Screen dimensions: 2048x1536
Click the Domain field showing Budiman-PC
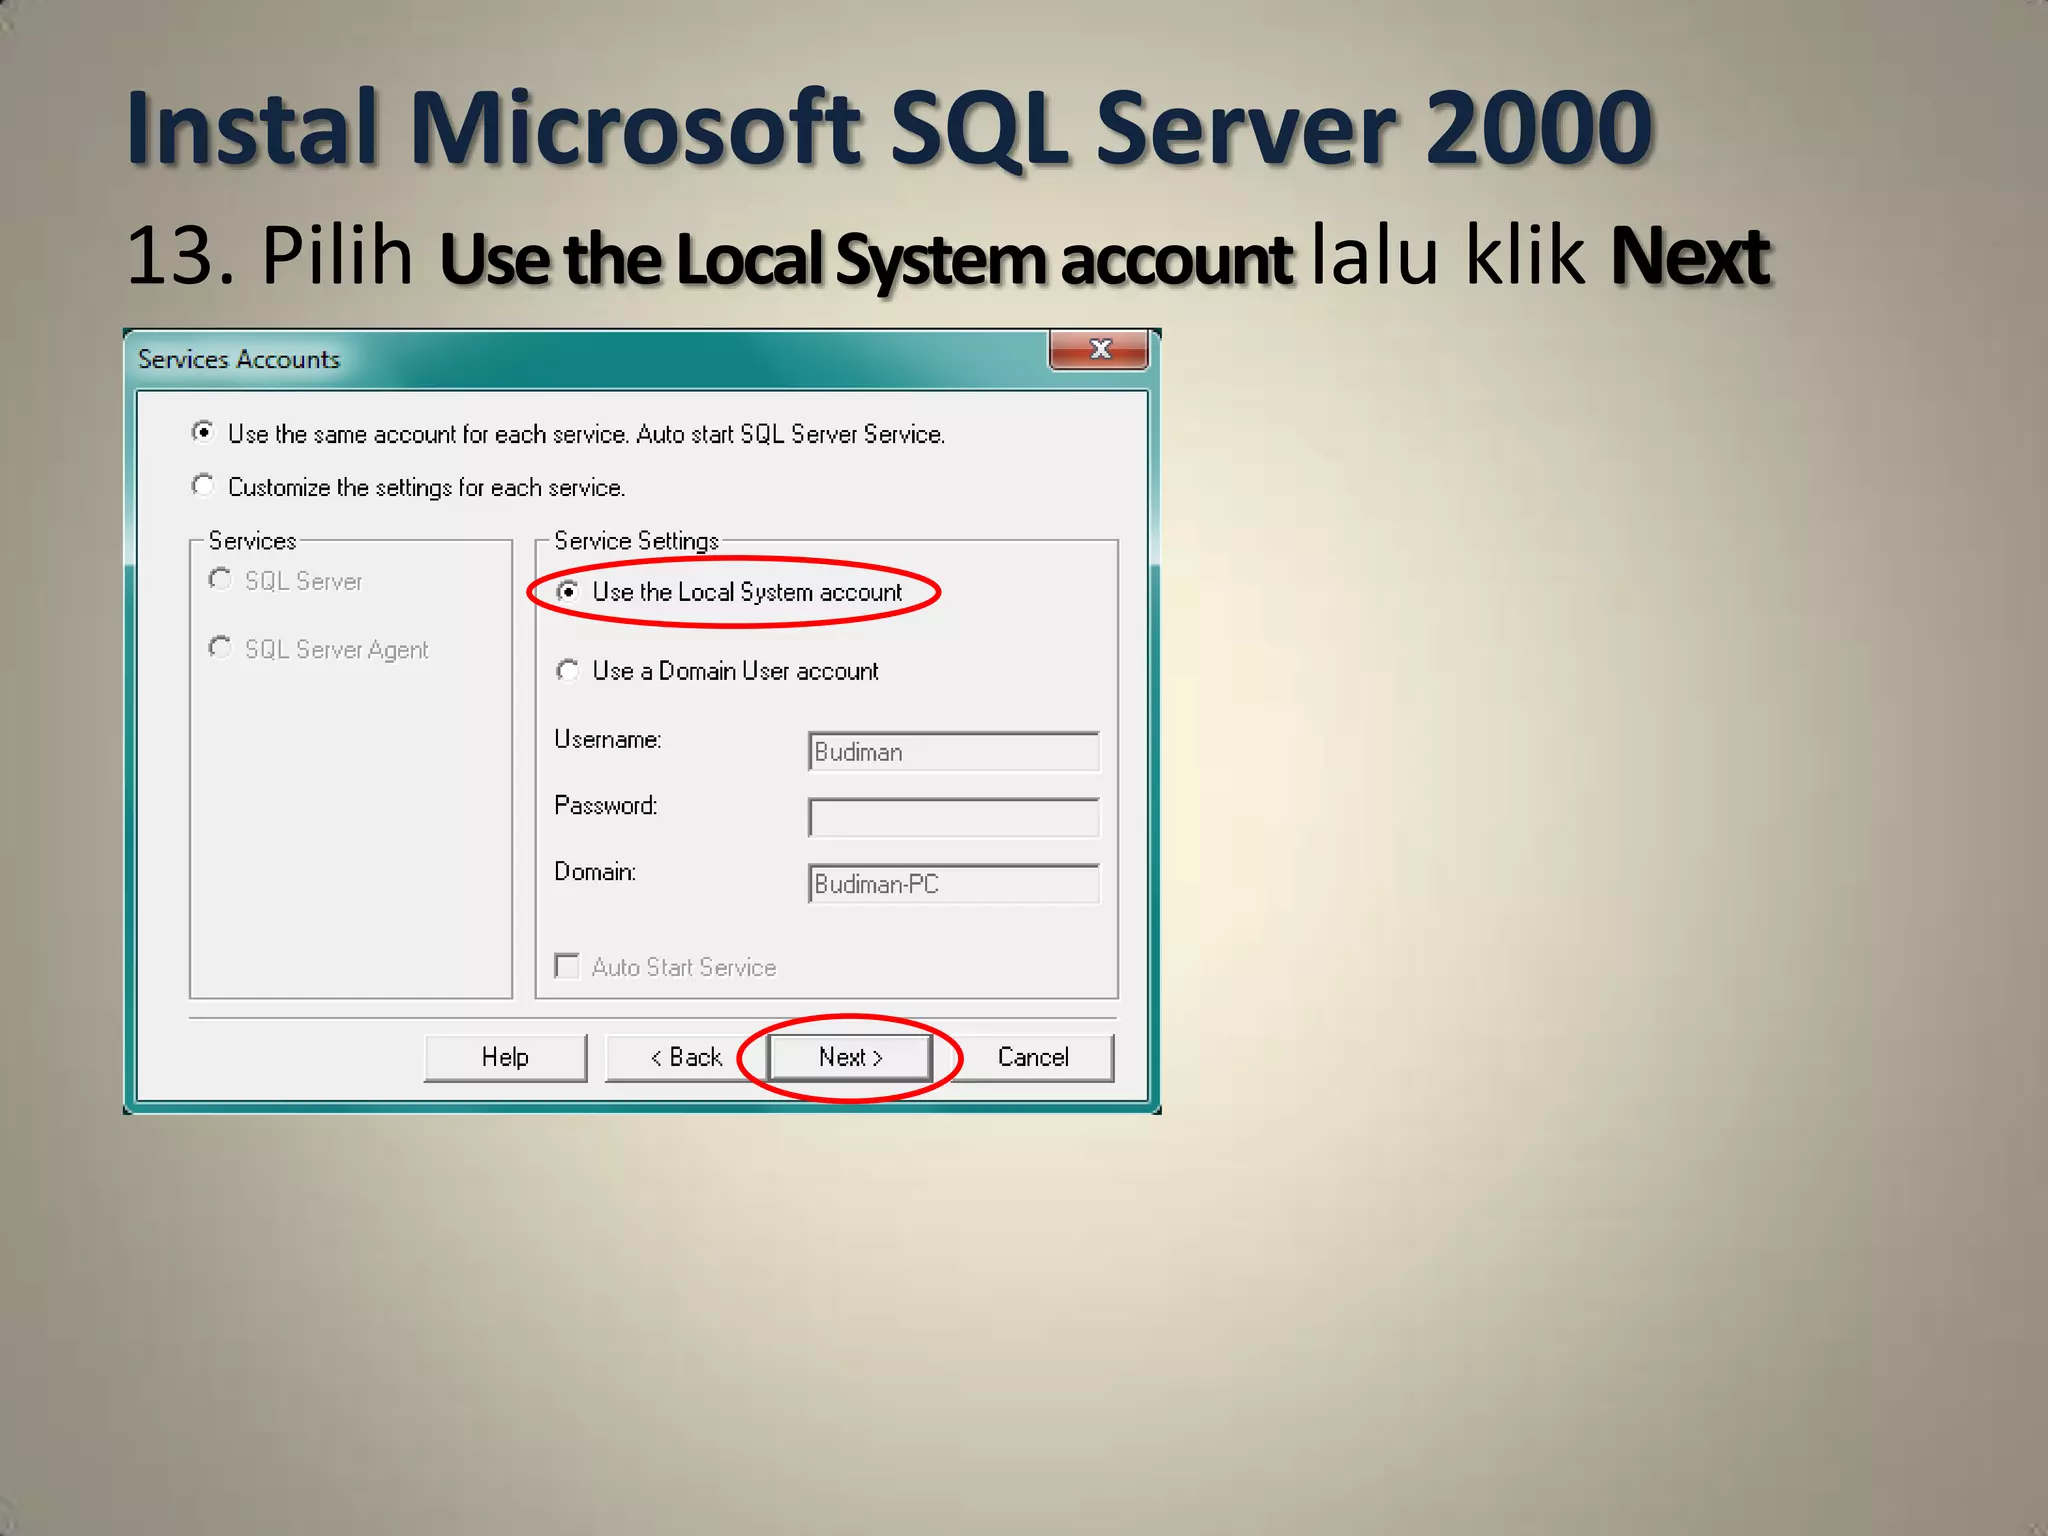(x=954, y=884)
